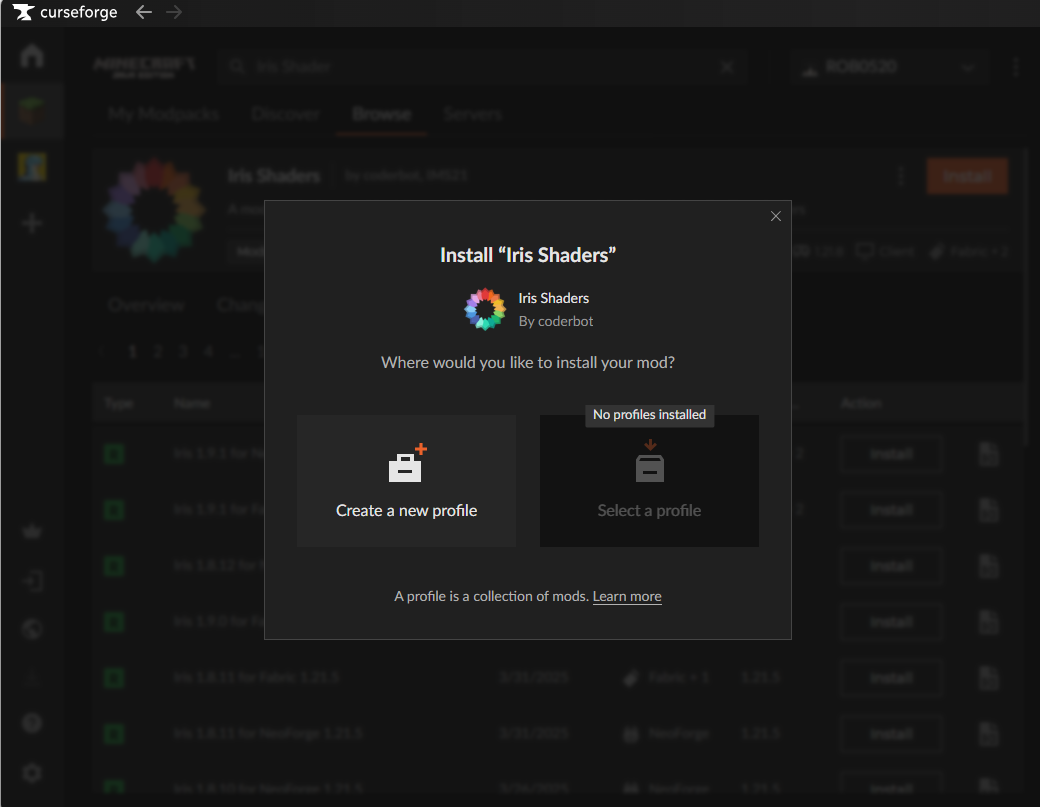The image size is (1040, 807).
Task: Open Home in the left sidebar
Action: point(32,55)
